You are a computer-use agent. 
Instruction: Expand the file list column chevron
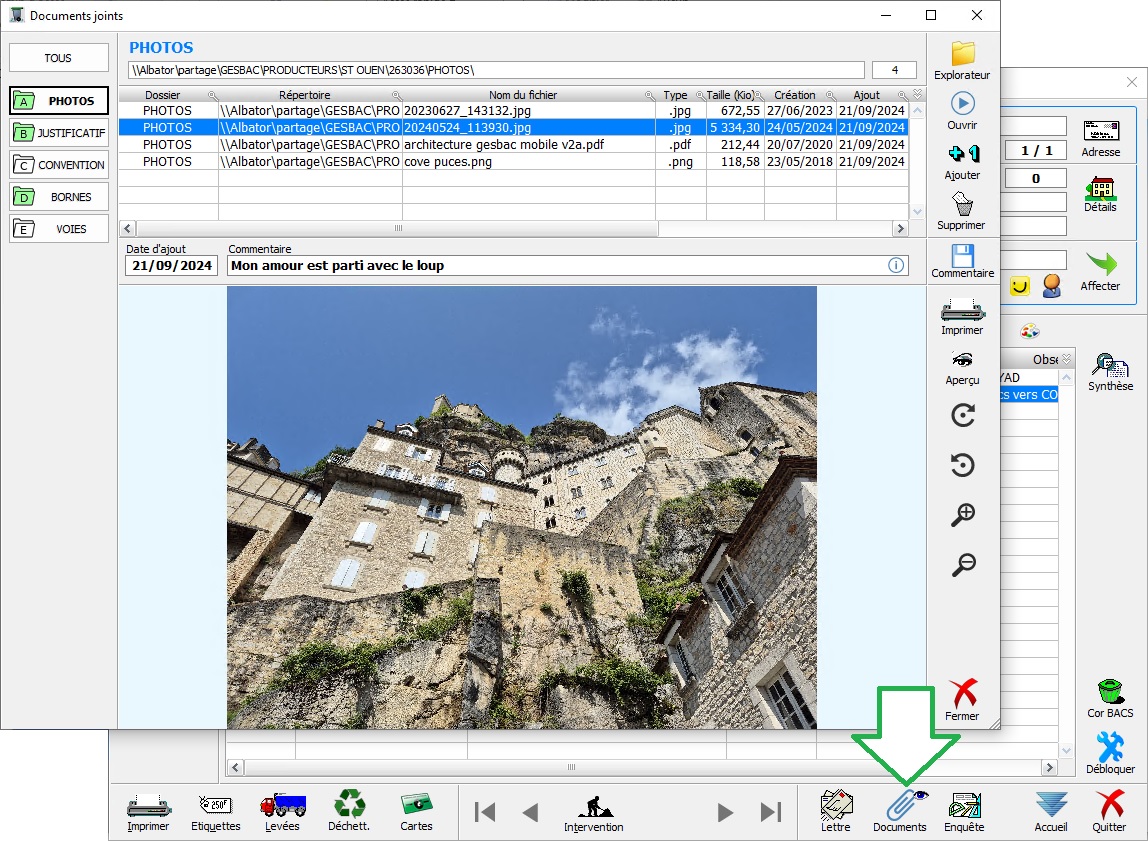pyautogui.click(x=917, y=94)
